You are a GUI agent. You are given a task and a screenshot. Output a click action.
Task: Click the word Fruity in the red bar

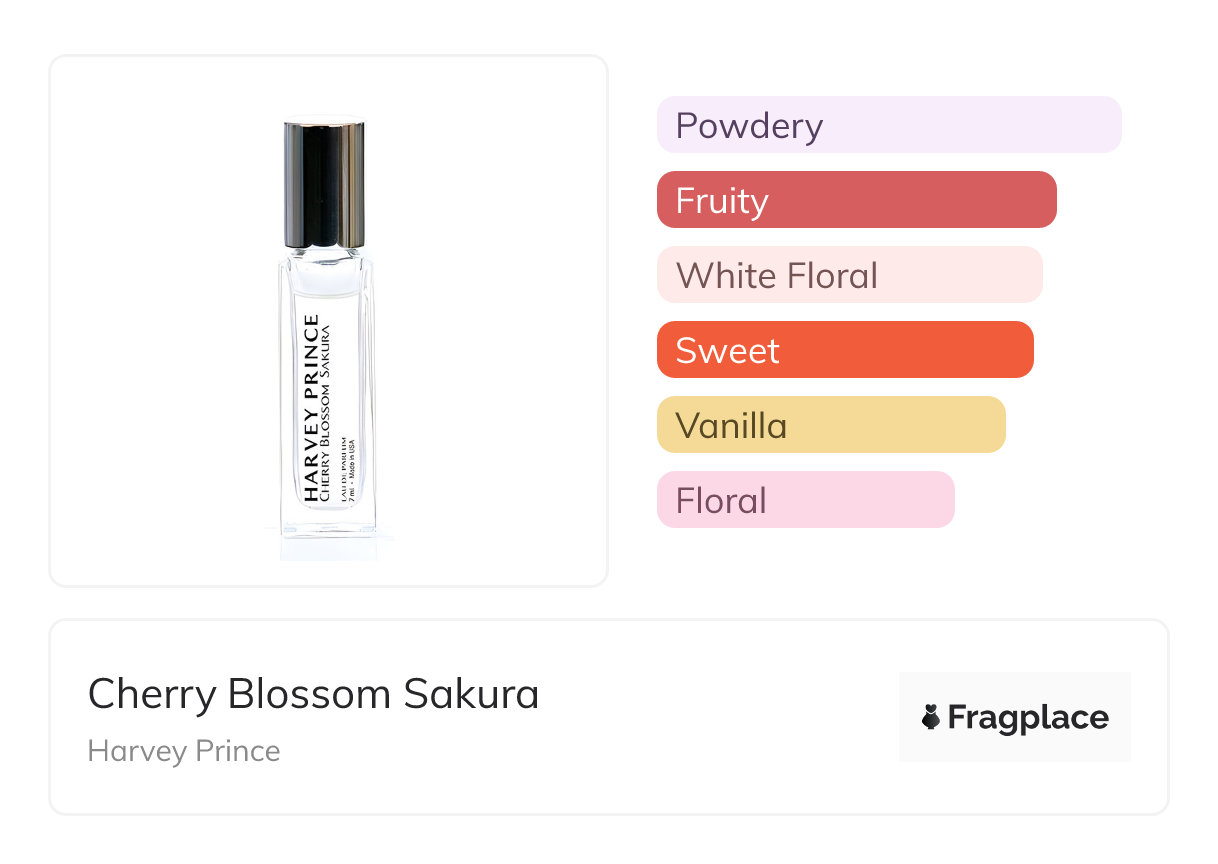[x=721, y=201]
